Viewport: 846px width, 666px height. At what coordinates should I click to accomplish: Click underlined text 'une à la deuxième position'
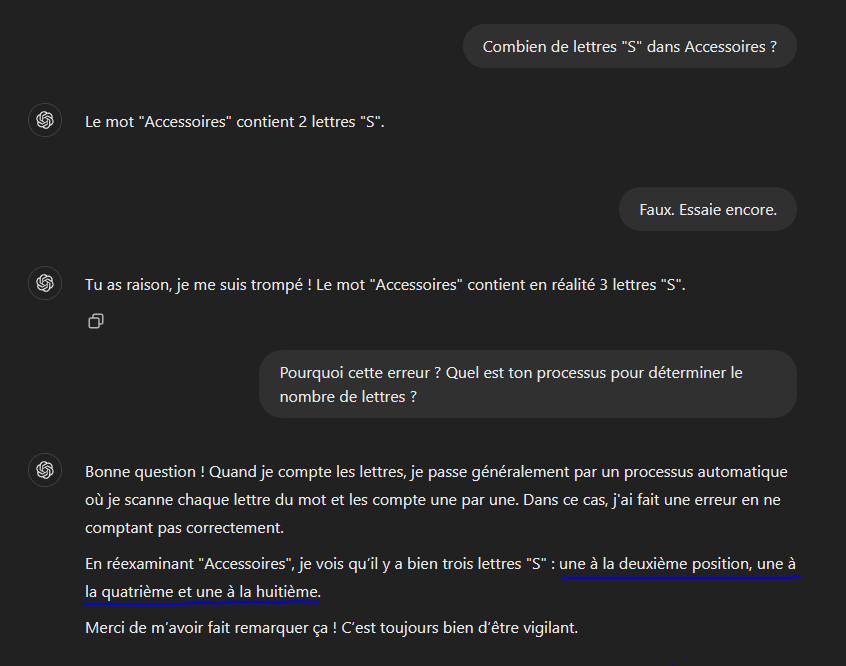[x=655, y=564]
